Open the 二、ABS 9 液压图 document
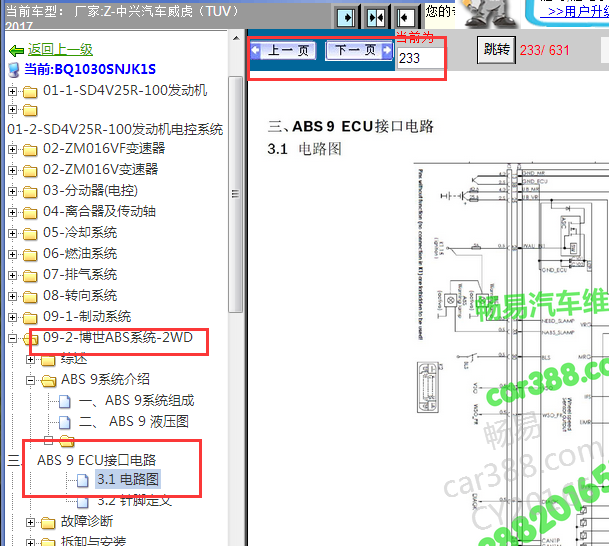This screenshot has height=546, width=609. [134, 421]
